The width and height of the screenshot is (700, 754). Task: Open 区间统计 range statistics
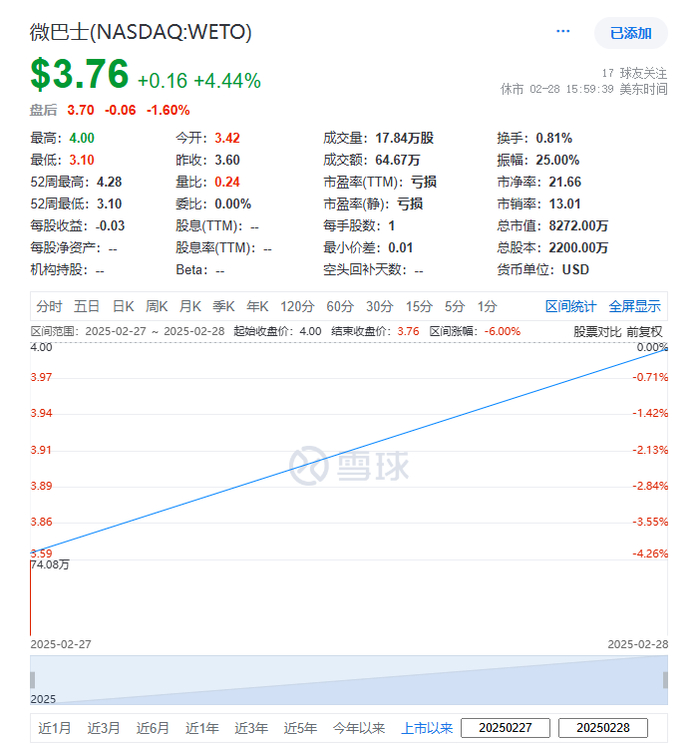click(571, 306)
